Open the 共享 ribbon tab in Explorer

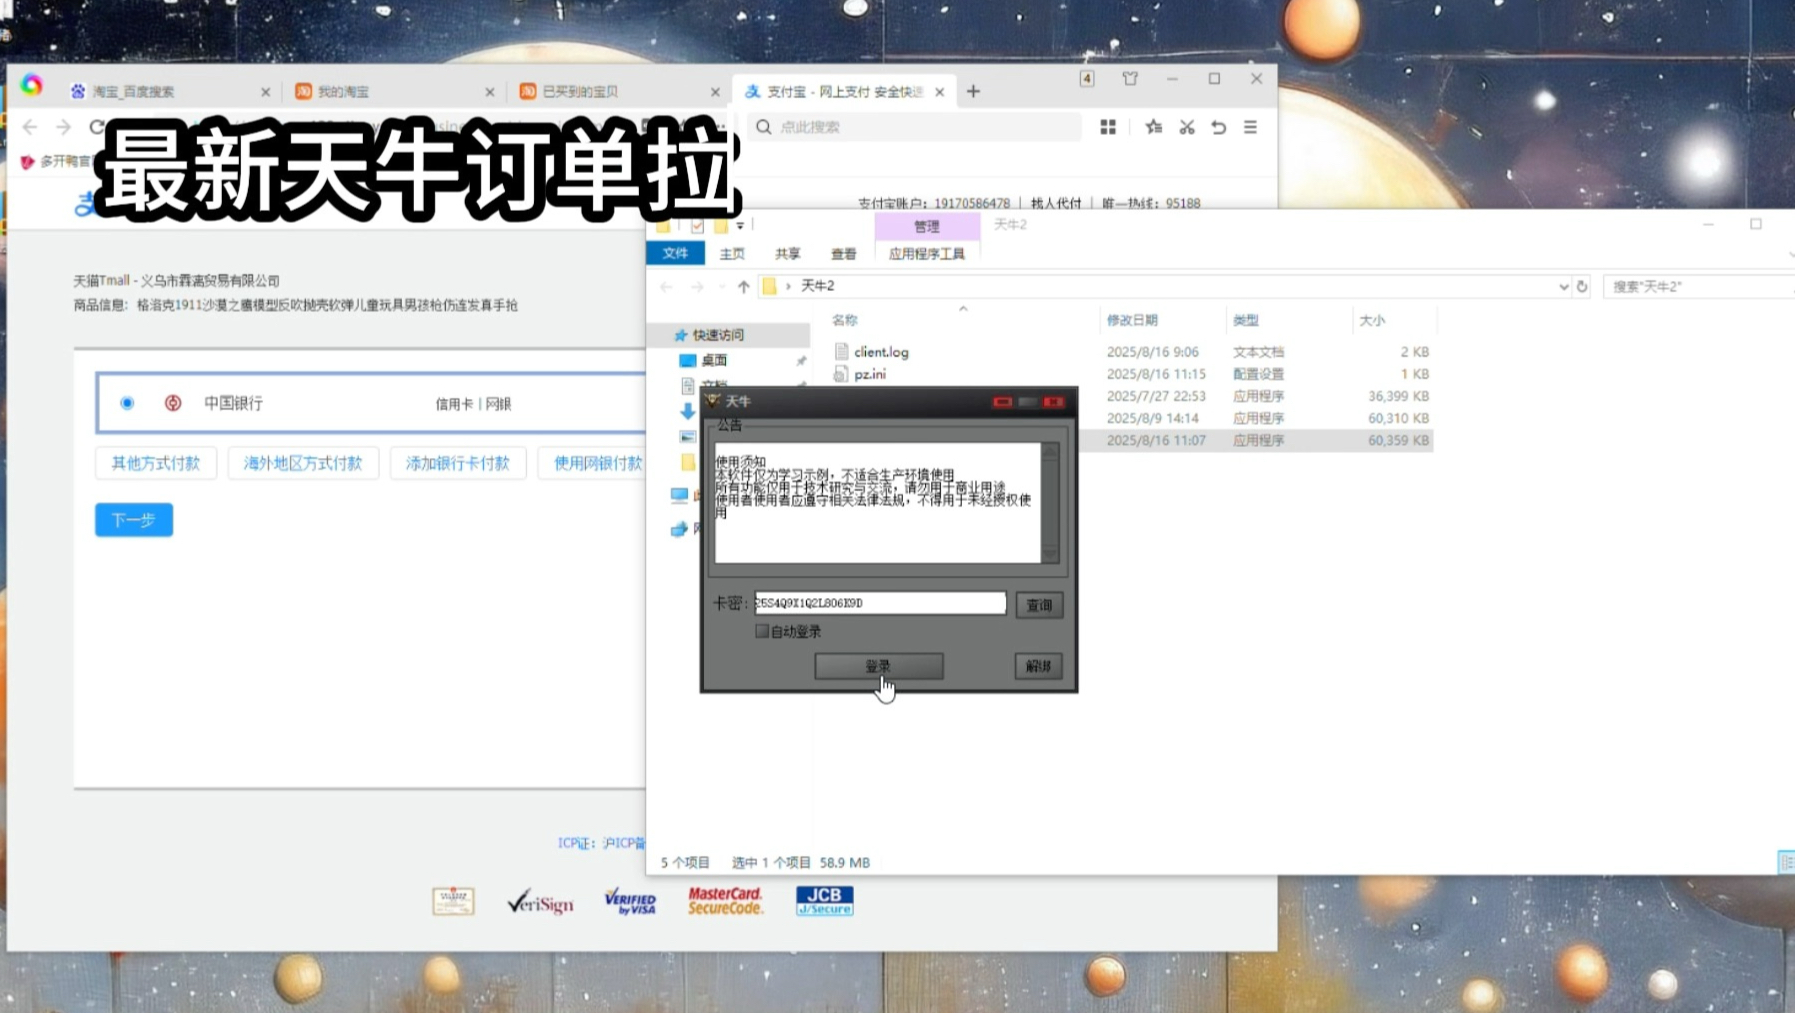point(788,254)
